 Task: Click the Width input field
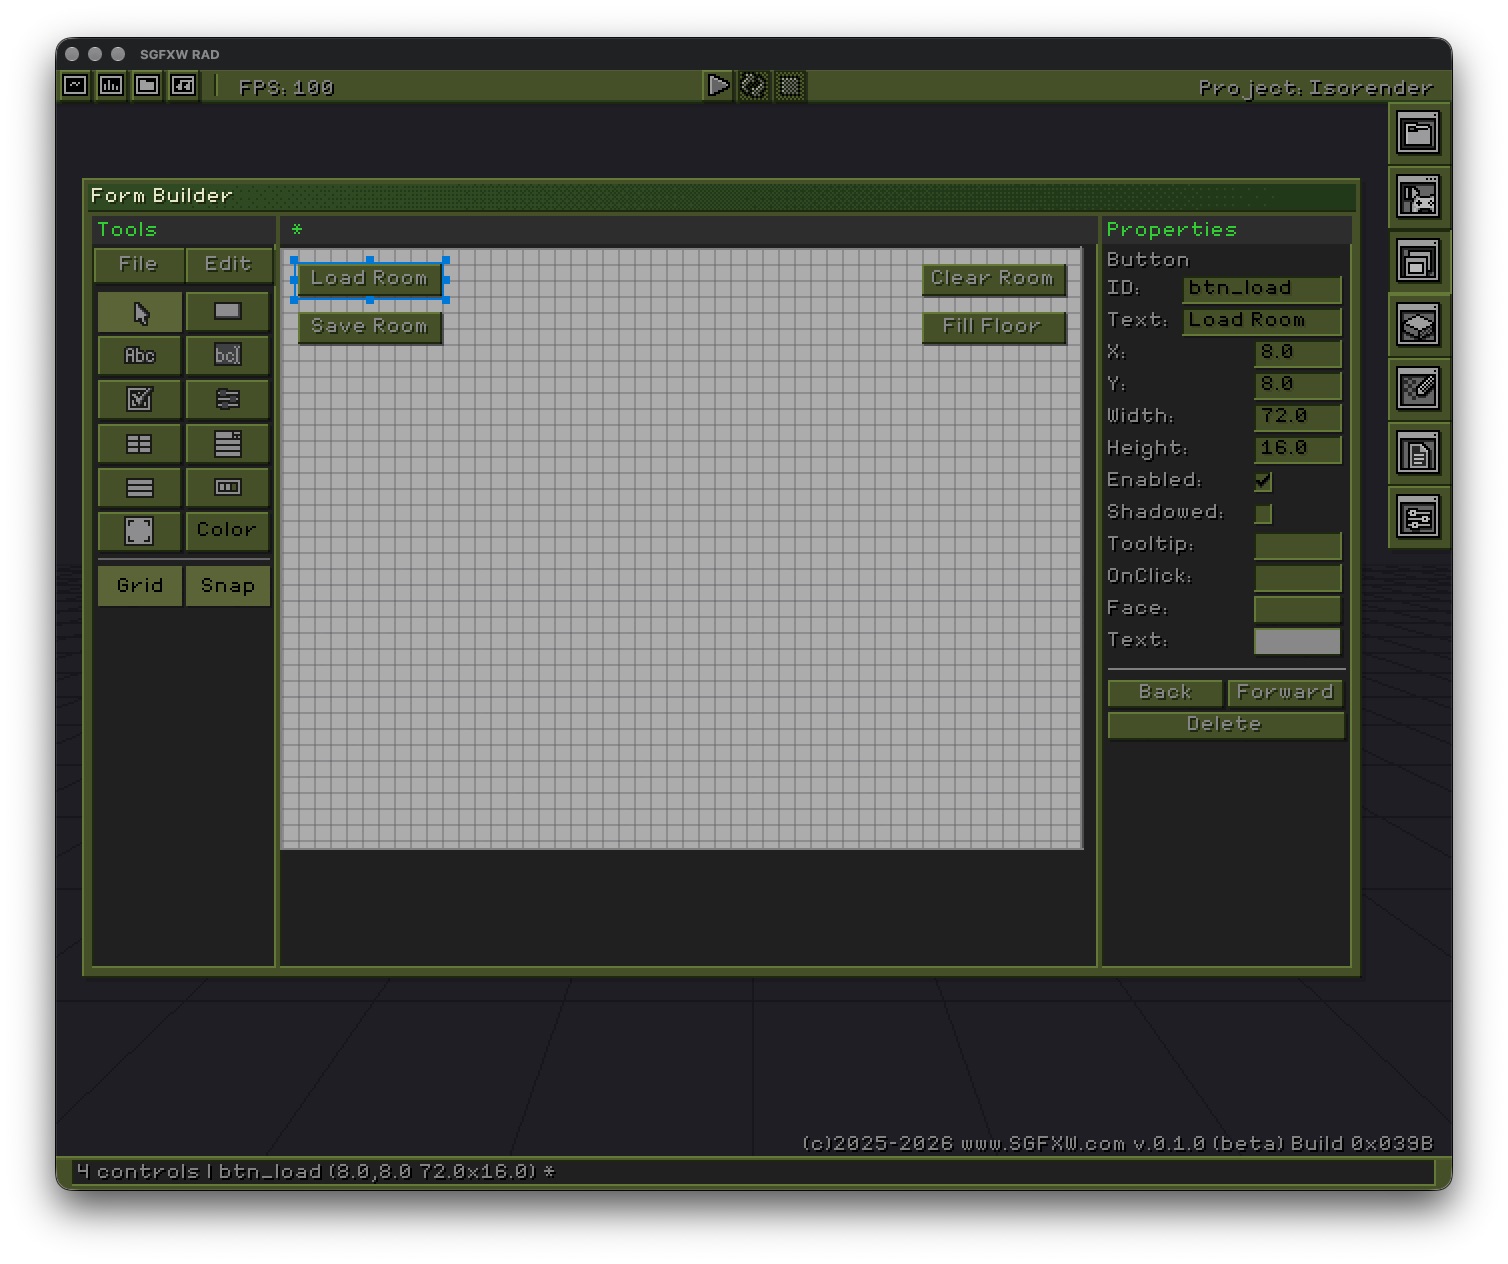click(1297, 416)
